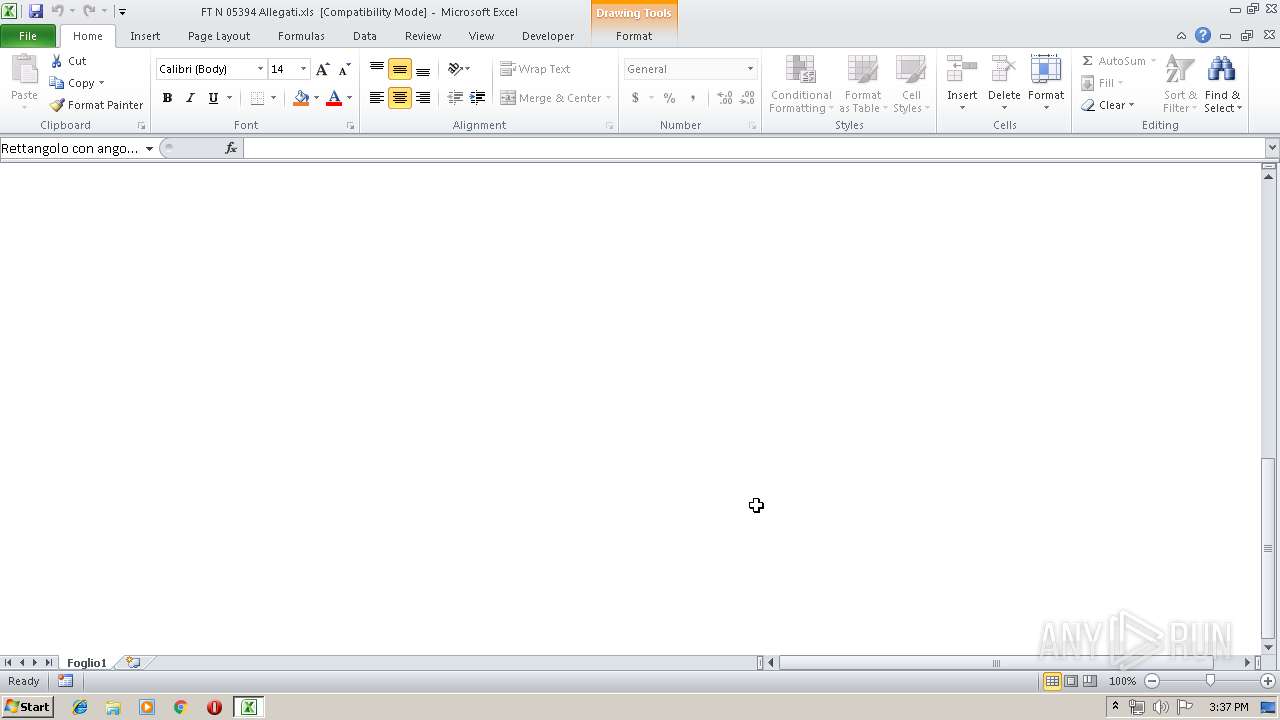Image resolution: width=1280 pixels, height=720 pixels.
Task: Open the Drawing Tools Format tab
Action: [x=634, y=36]
